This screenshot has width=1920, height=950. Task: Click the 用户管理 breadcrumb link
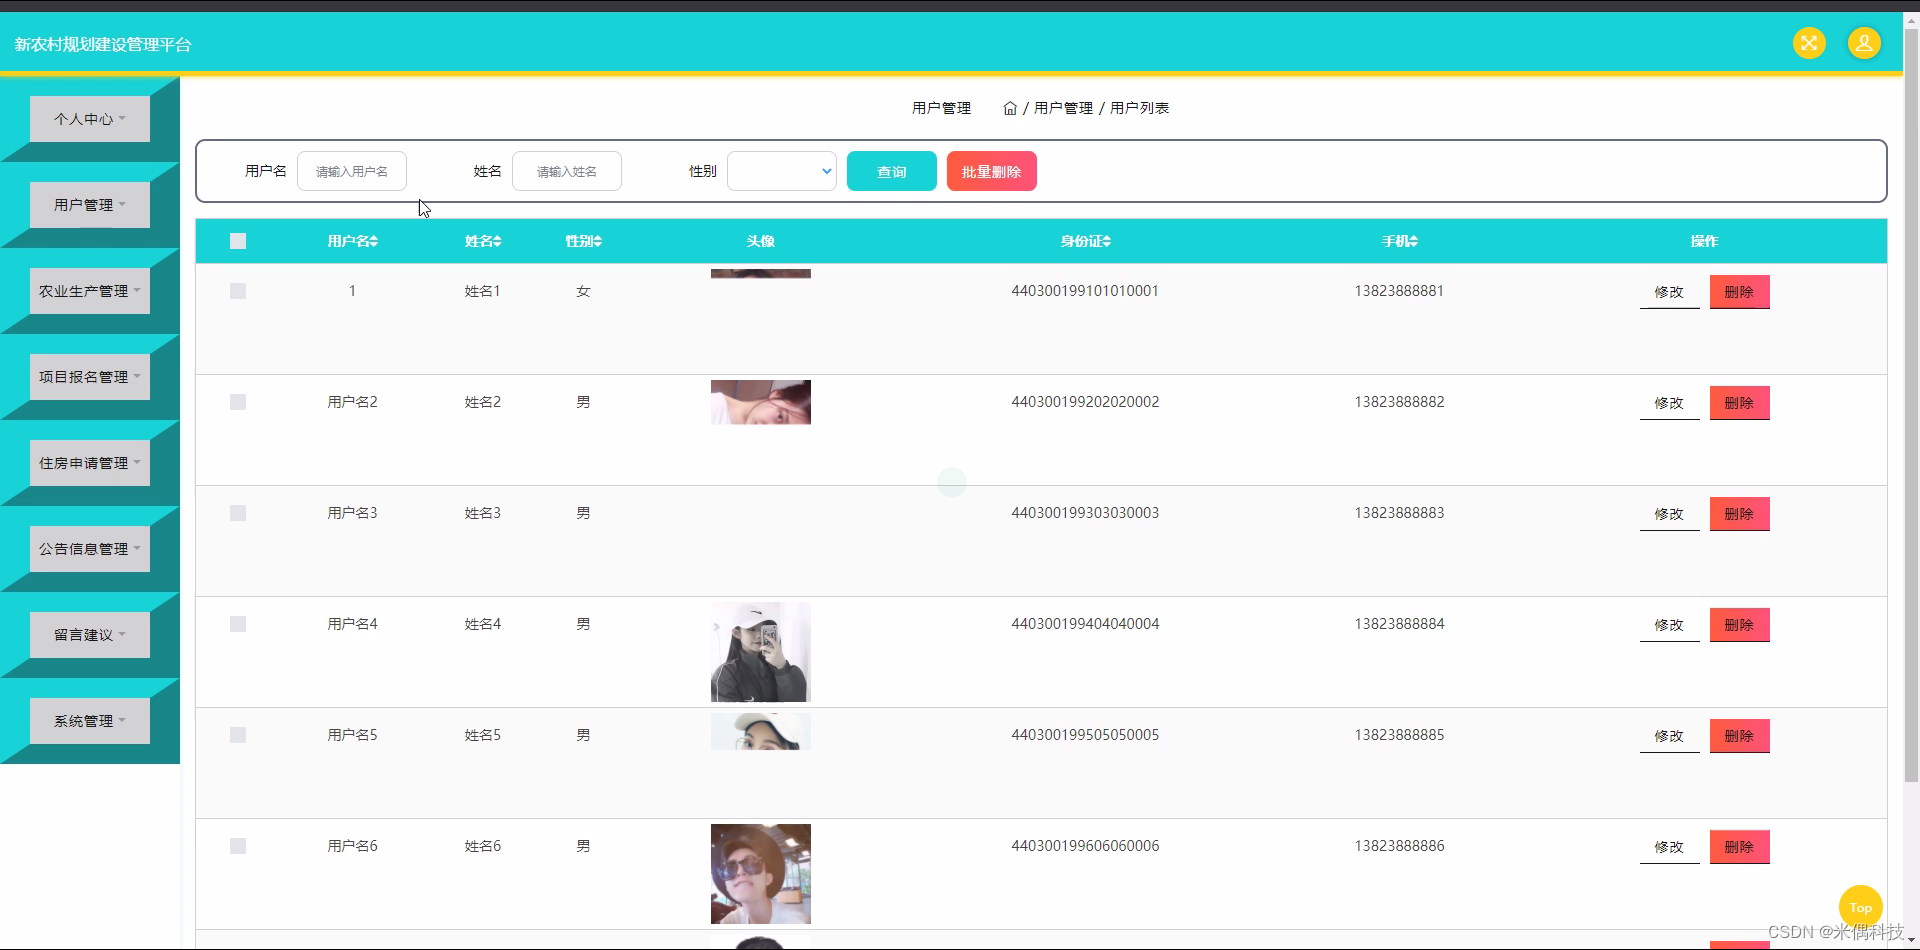(x=1063, y=108)
